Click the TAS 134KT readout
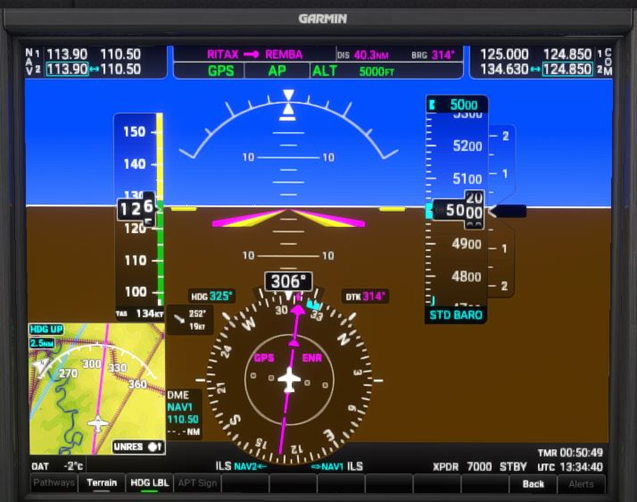This screenshot has height=502, width=637. tap(139, 314)
